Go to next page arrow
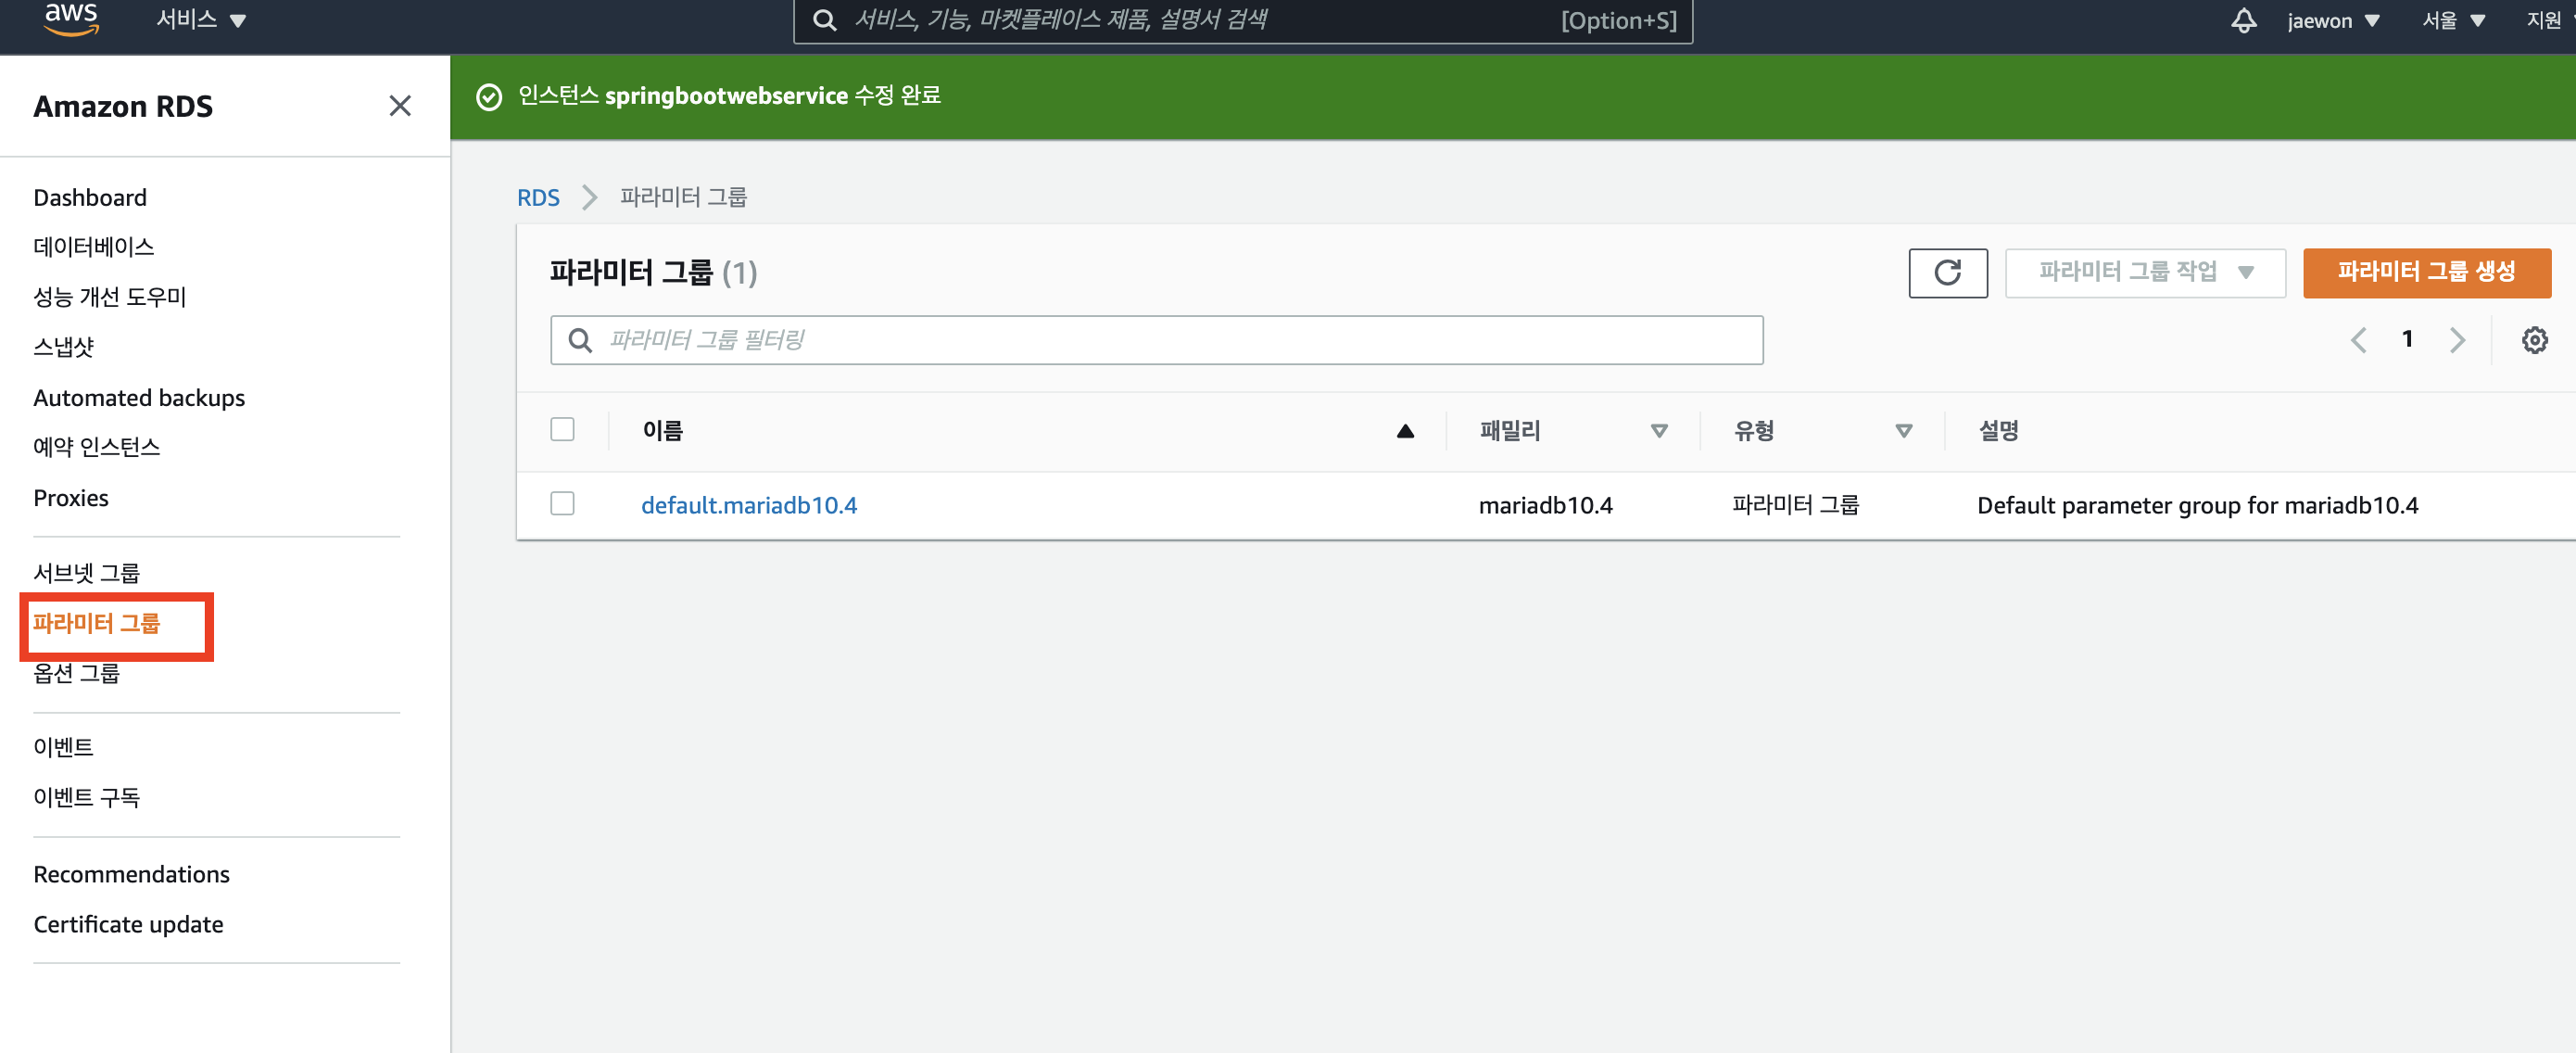 point(2457,340)
